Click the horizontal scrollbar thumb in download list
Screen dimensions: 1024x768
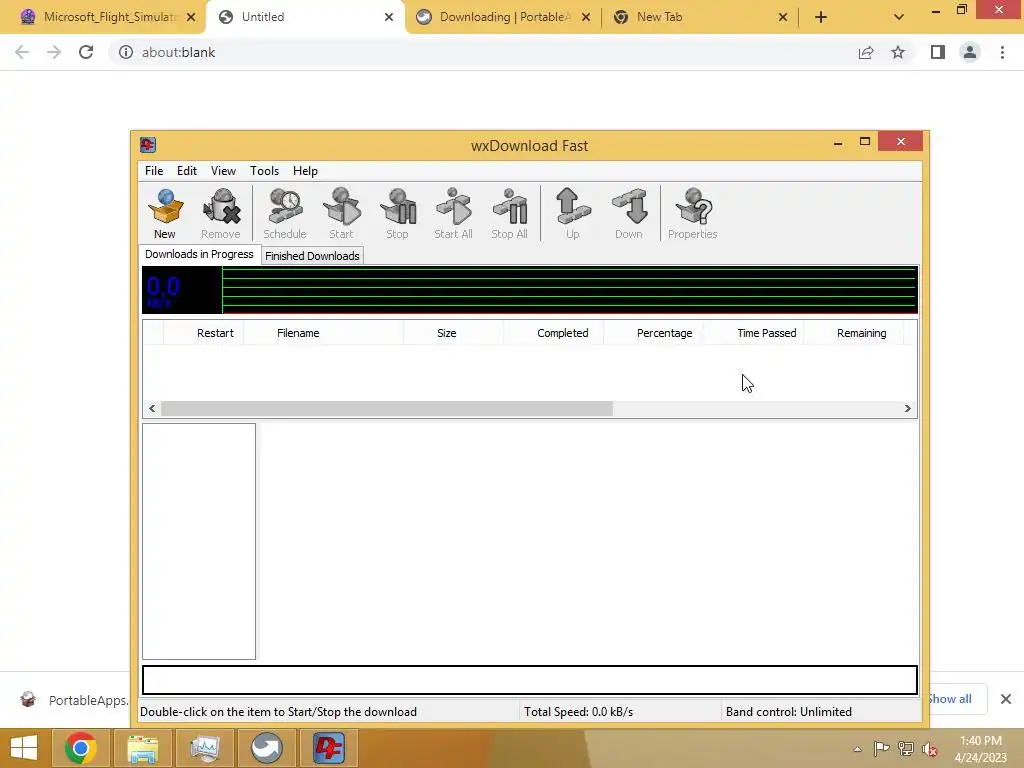(387, 408)
